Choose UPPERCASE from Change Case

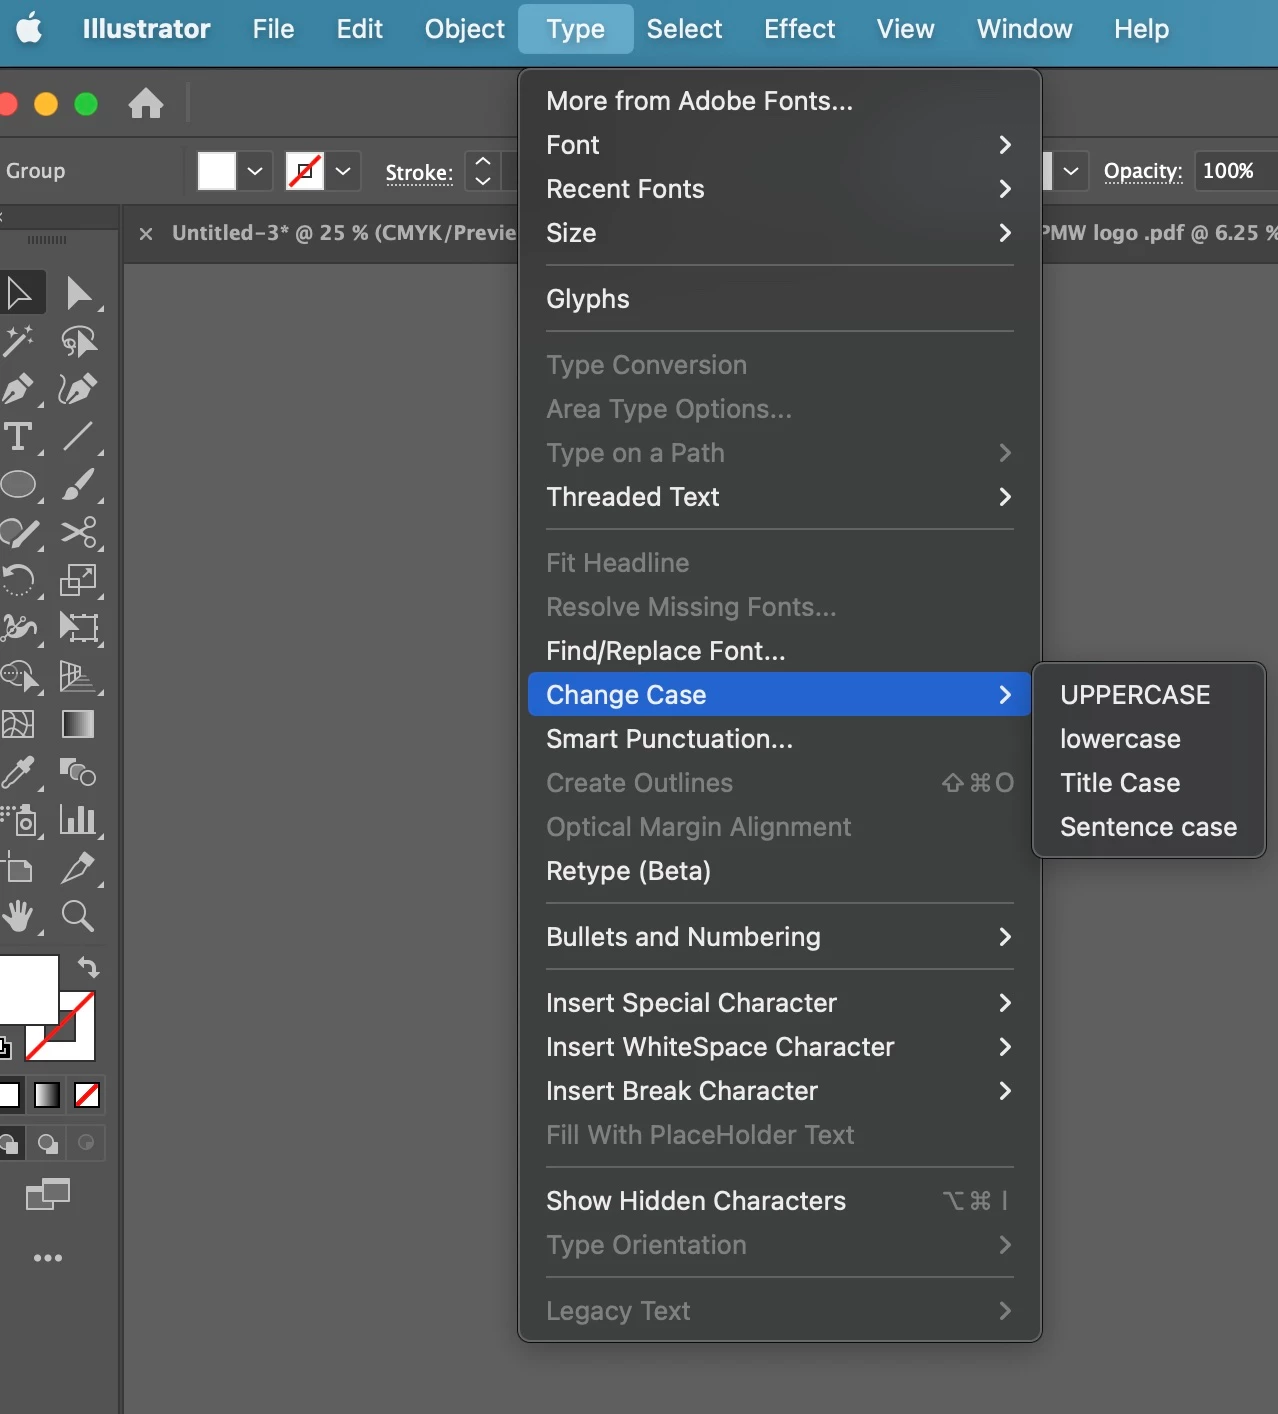tap(1149, 695)
